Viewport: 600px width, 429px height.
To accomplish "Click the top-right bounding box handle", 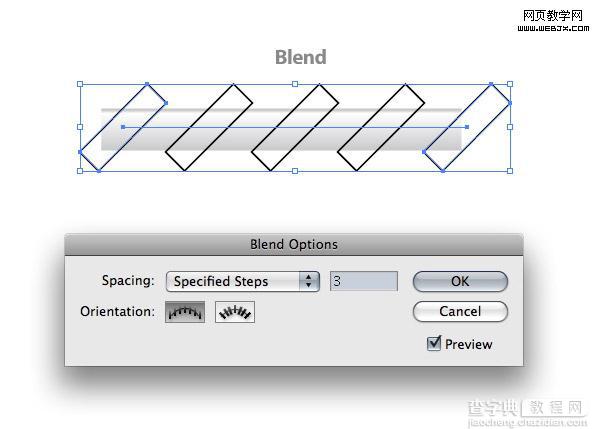I will point(510,84).
